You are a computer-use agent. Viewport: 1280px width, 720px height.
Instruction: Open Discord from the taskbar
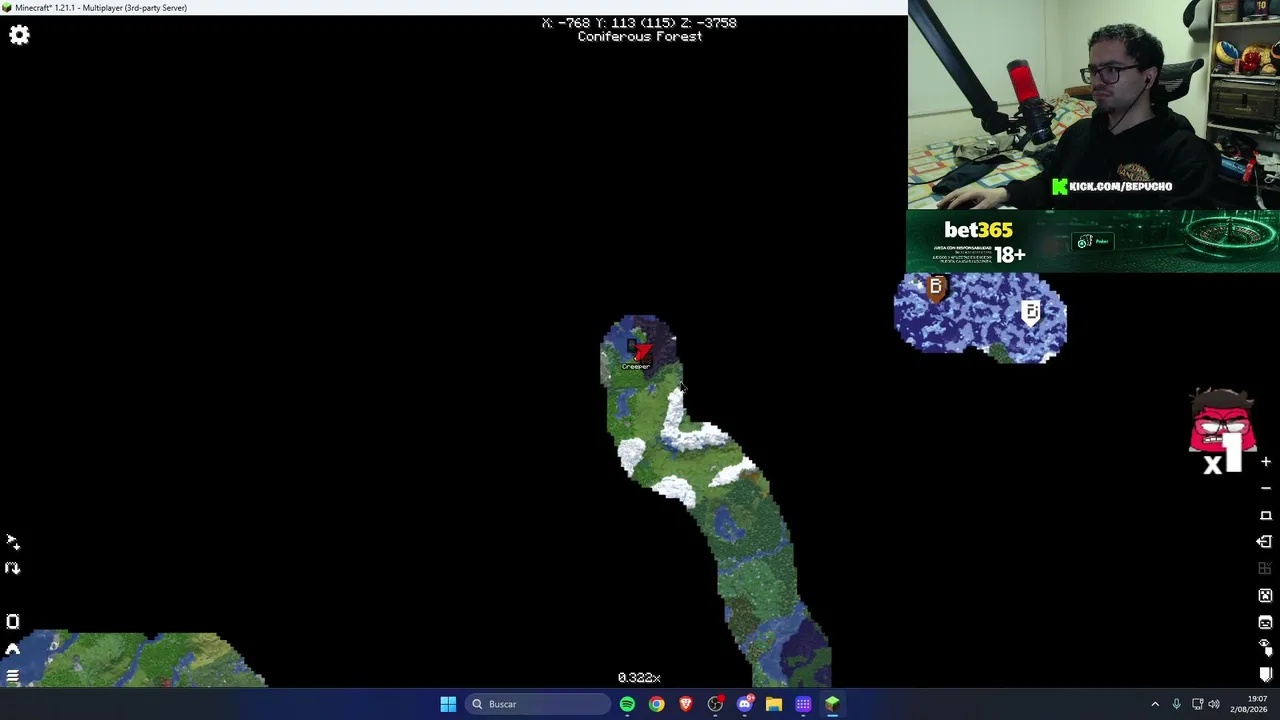click(x=744, y=704)
